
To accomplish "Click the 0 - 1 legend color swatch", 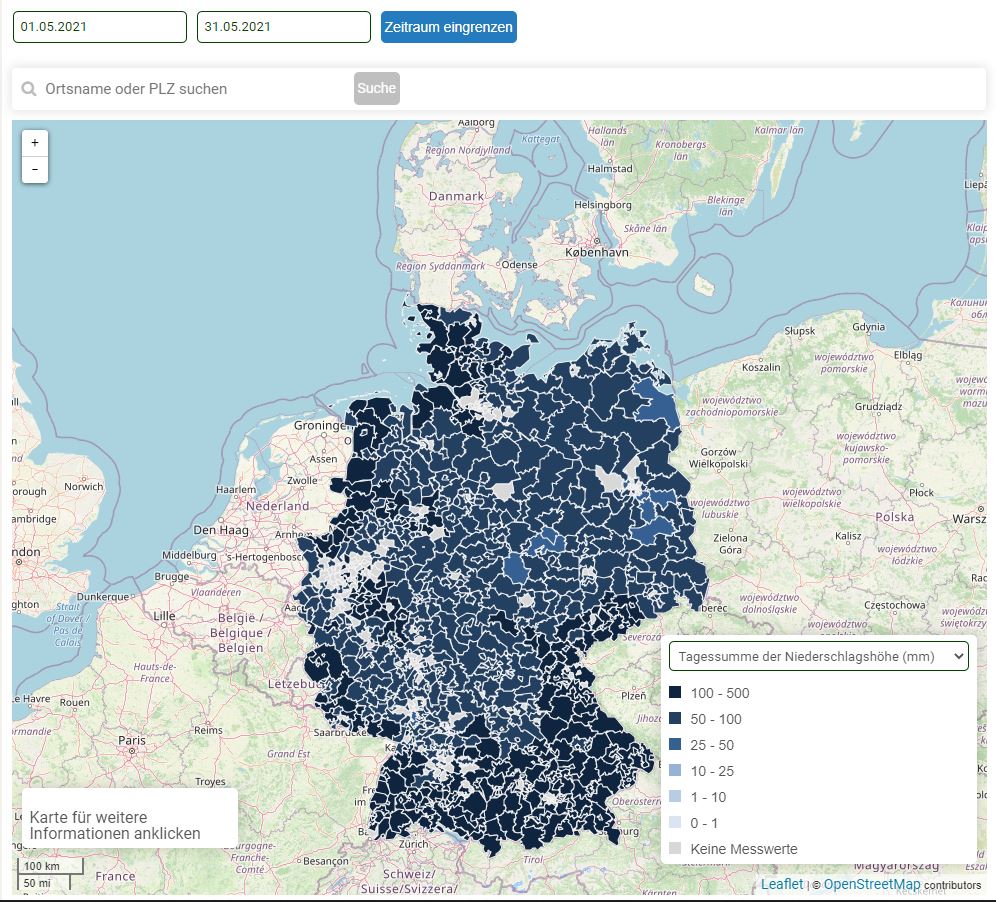I will pos(675,823).
